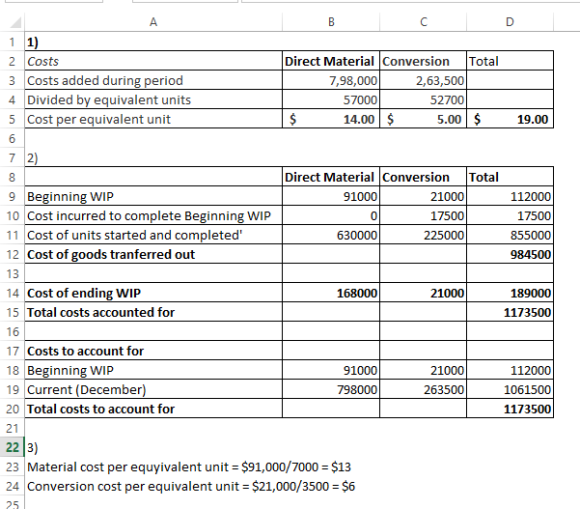Screen dimensions: 580x509
Task: Select row 5 header
Action: click(x=12, y=119)
